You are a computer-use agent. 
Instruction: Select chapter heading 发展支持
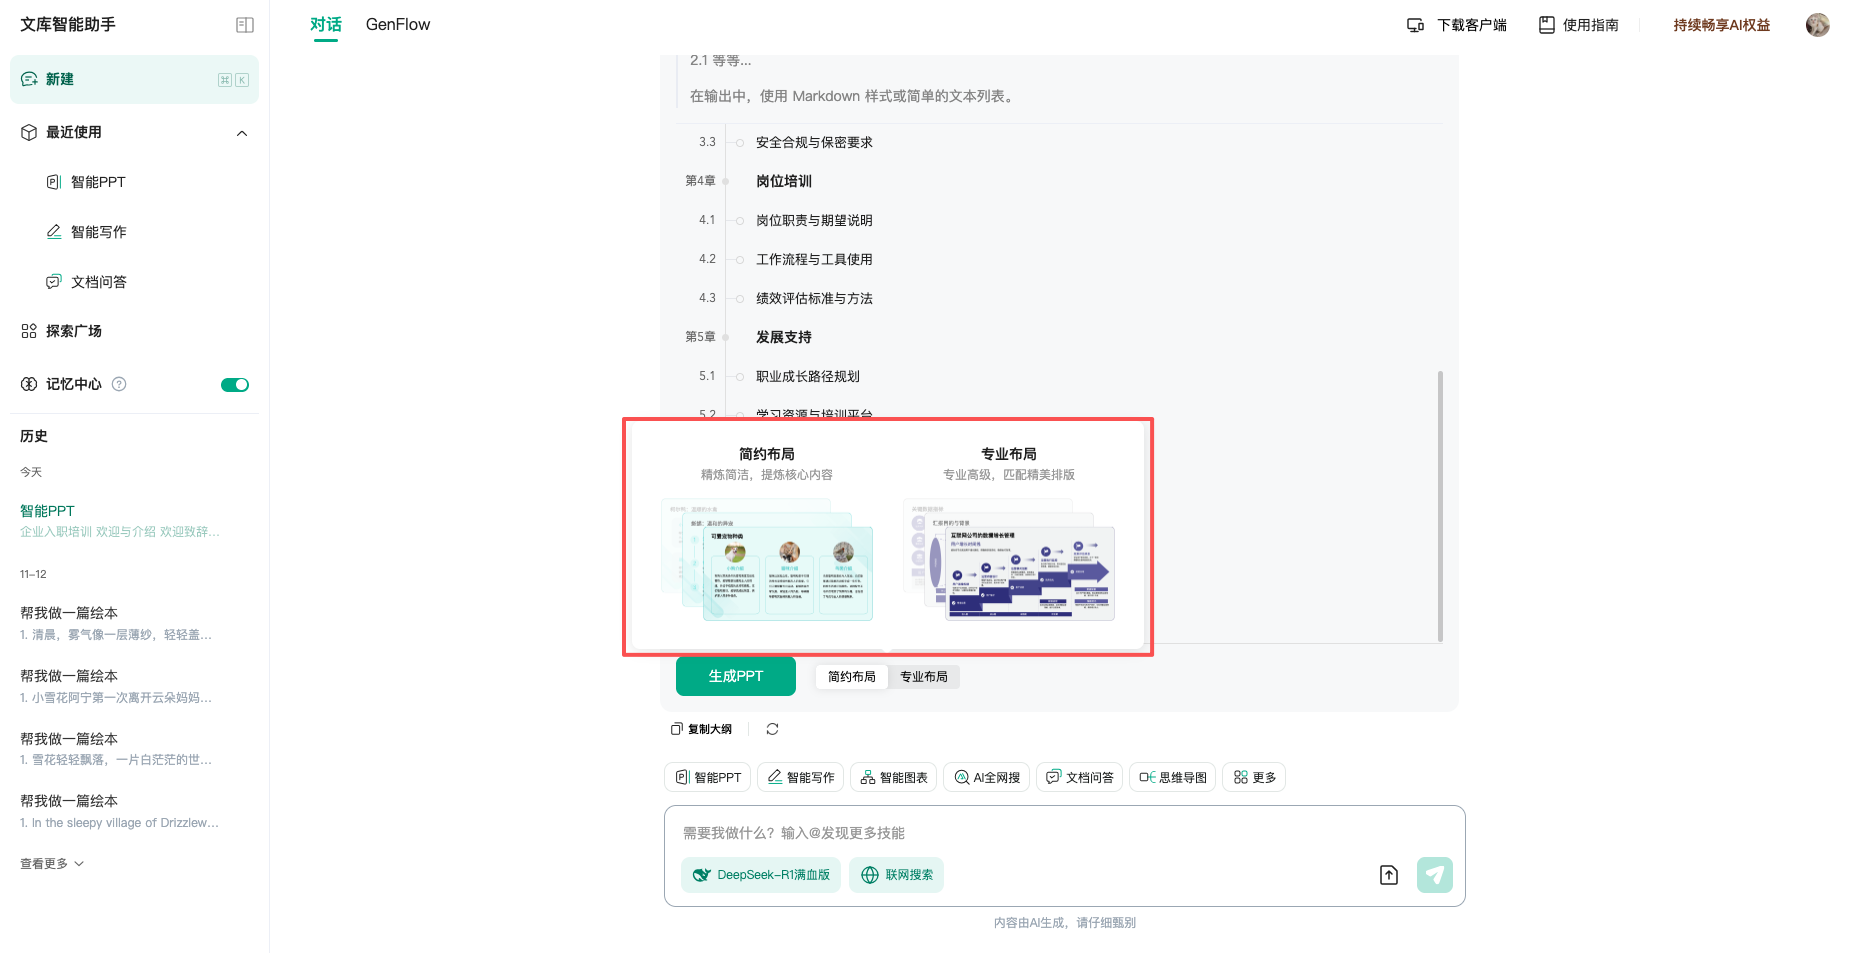pos(784,337)
